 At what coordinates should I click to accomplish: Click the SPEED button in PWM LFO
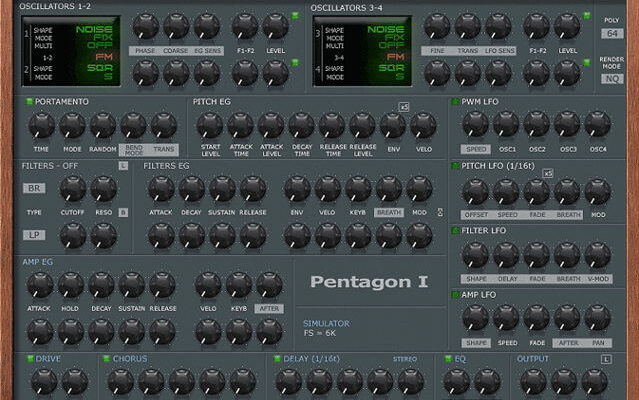point(475,150)
